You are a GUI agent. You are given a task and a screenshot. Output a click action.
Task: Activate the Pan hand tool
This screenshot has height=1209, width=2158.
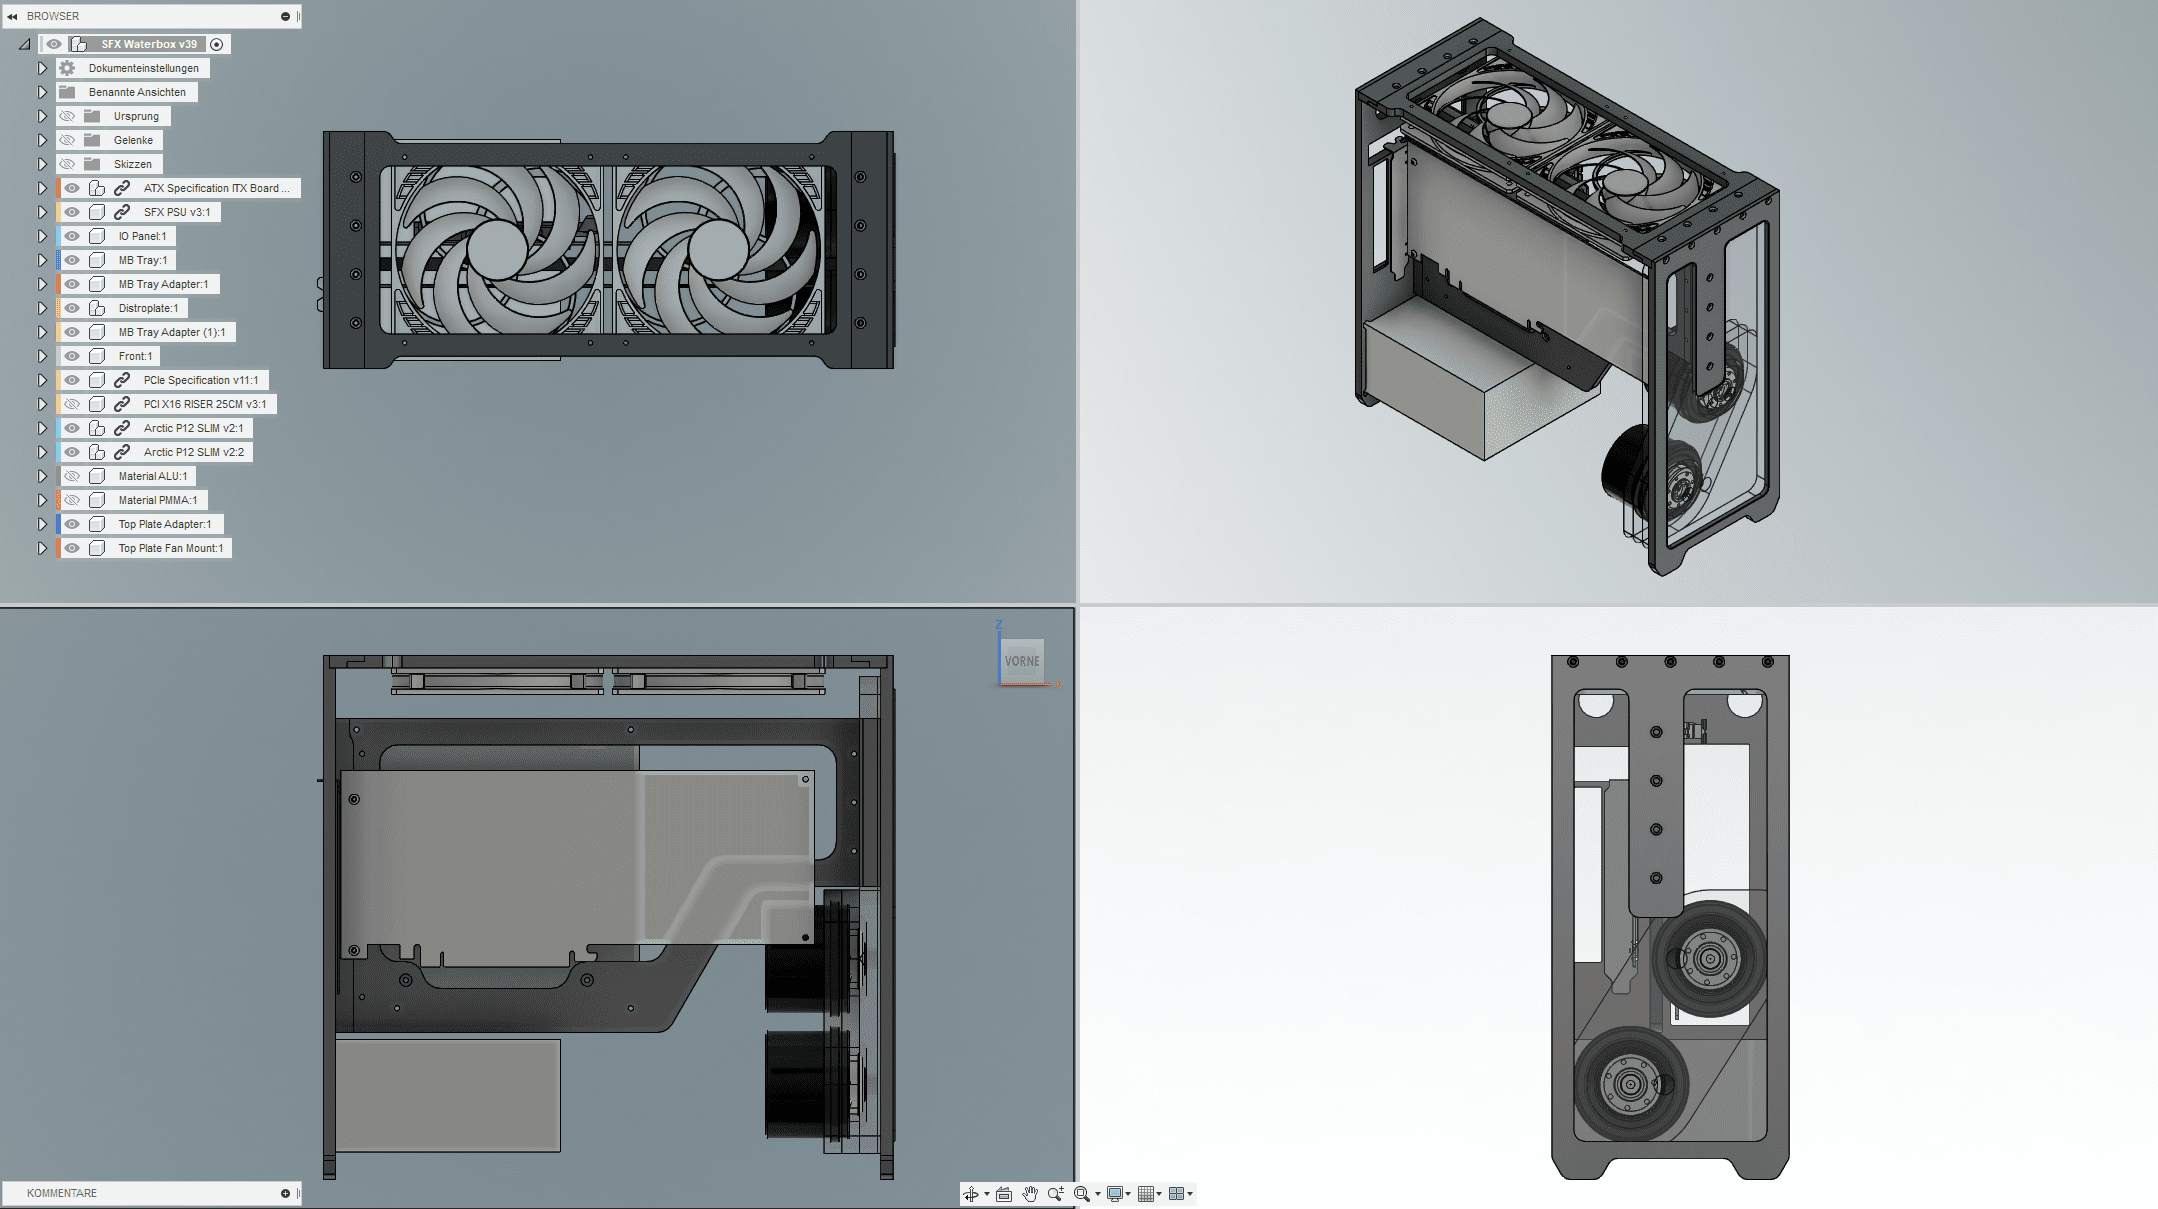(x=1030, y=1194)
